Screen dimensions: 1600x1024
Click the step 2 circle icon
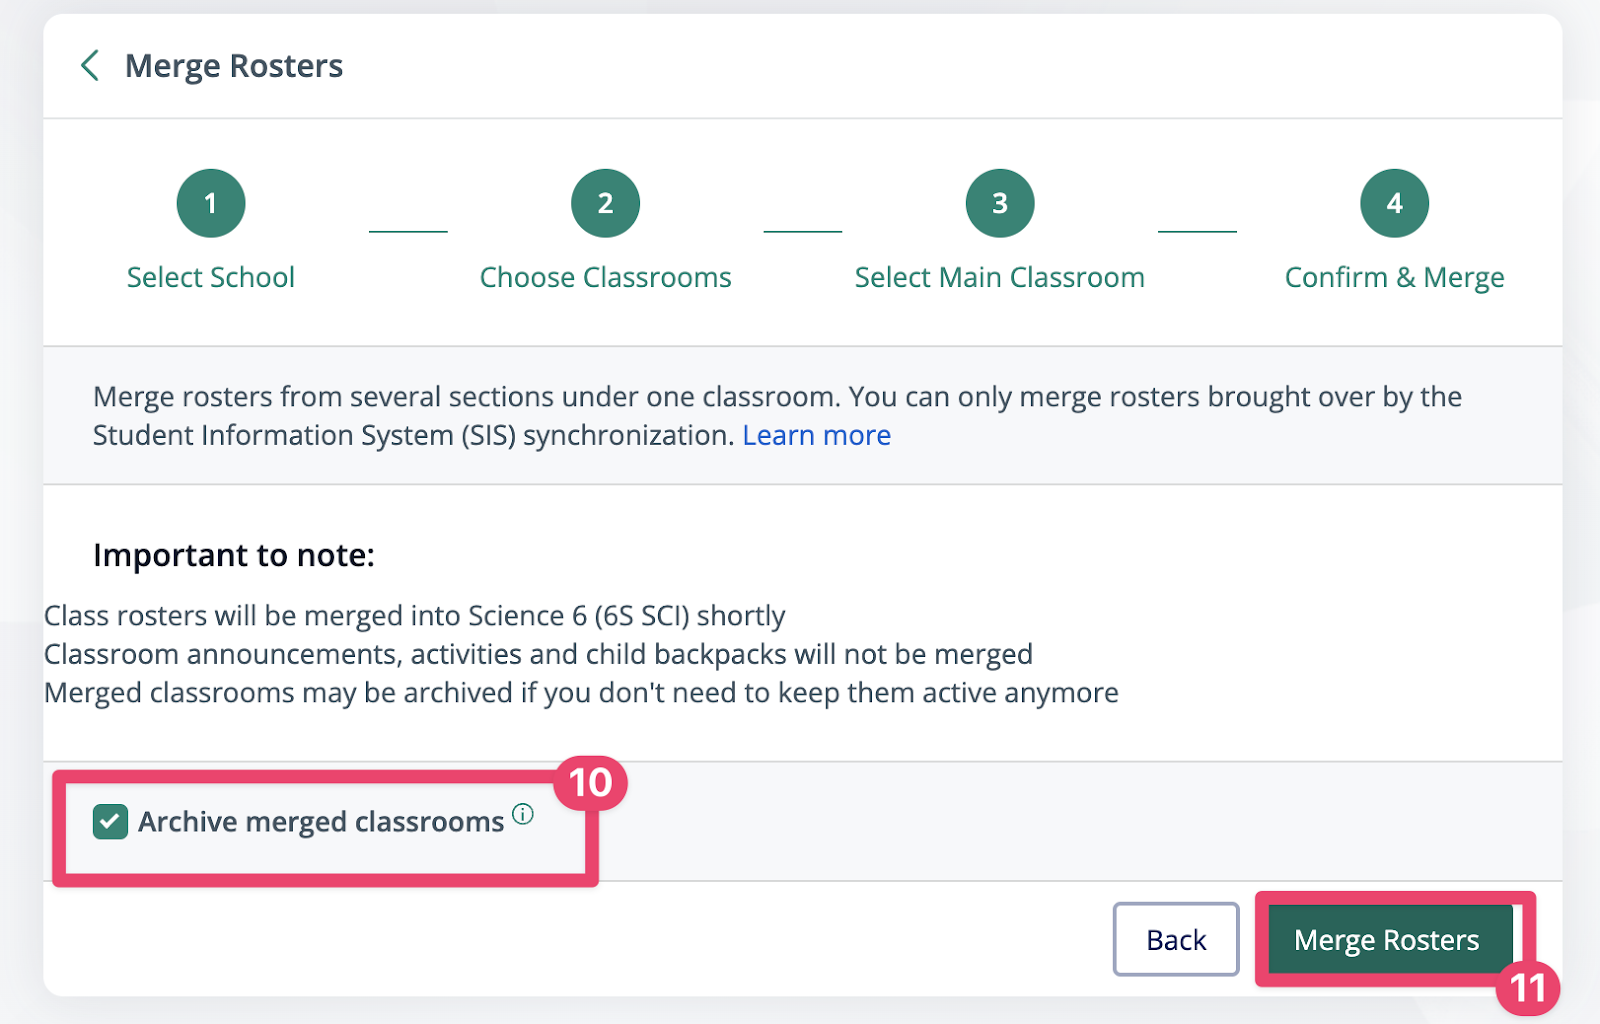605,204
